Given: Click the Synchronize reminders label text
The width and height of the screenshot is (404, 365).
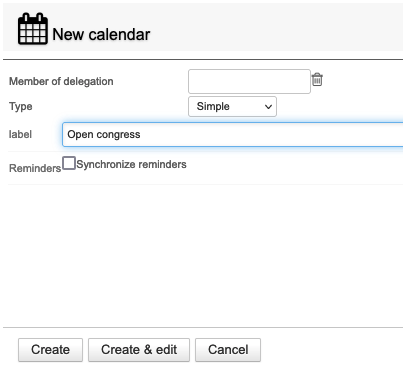Looking at the screenshot, I should [131, 164].
